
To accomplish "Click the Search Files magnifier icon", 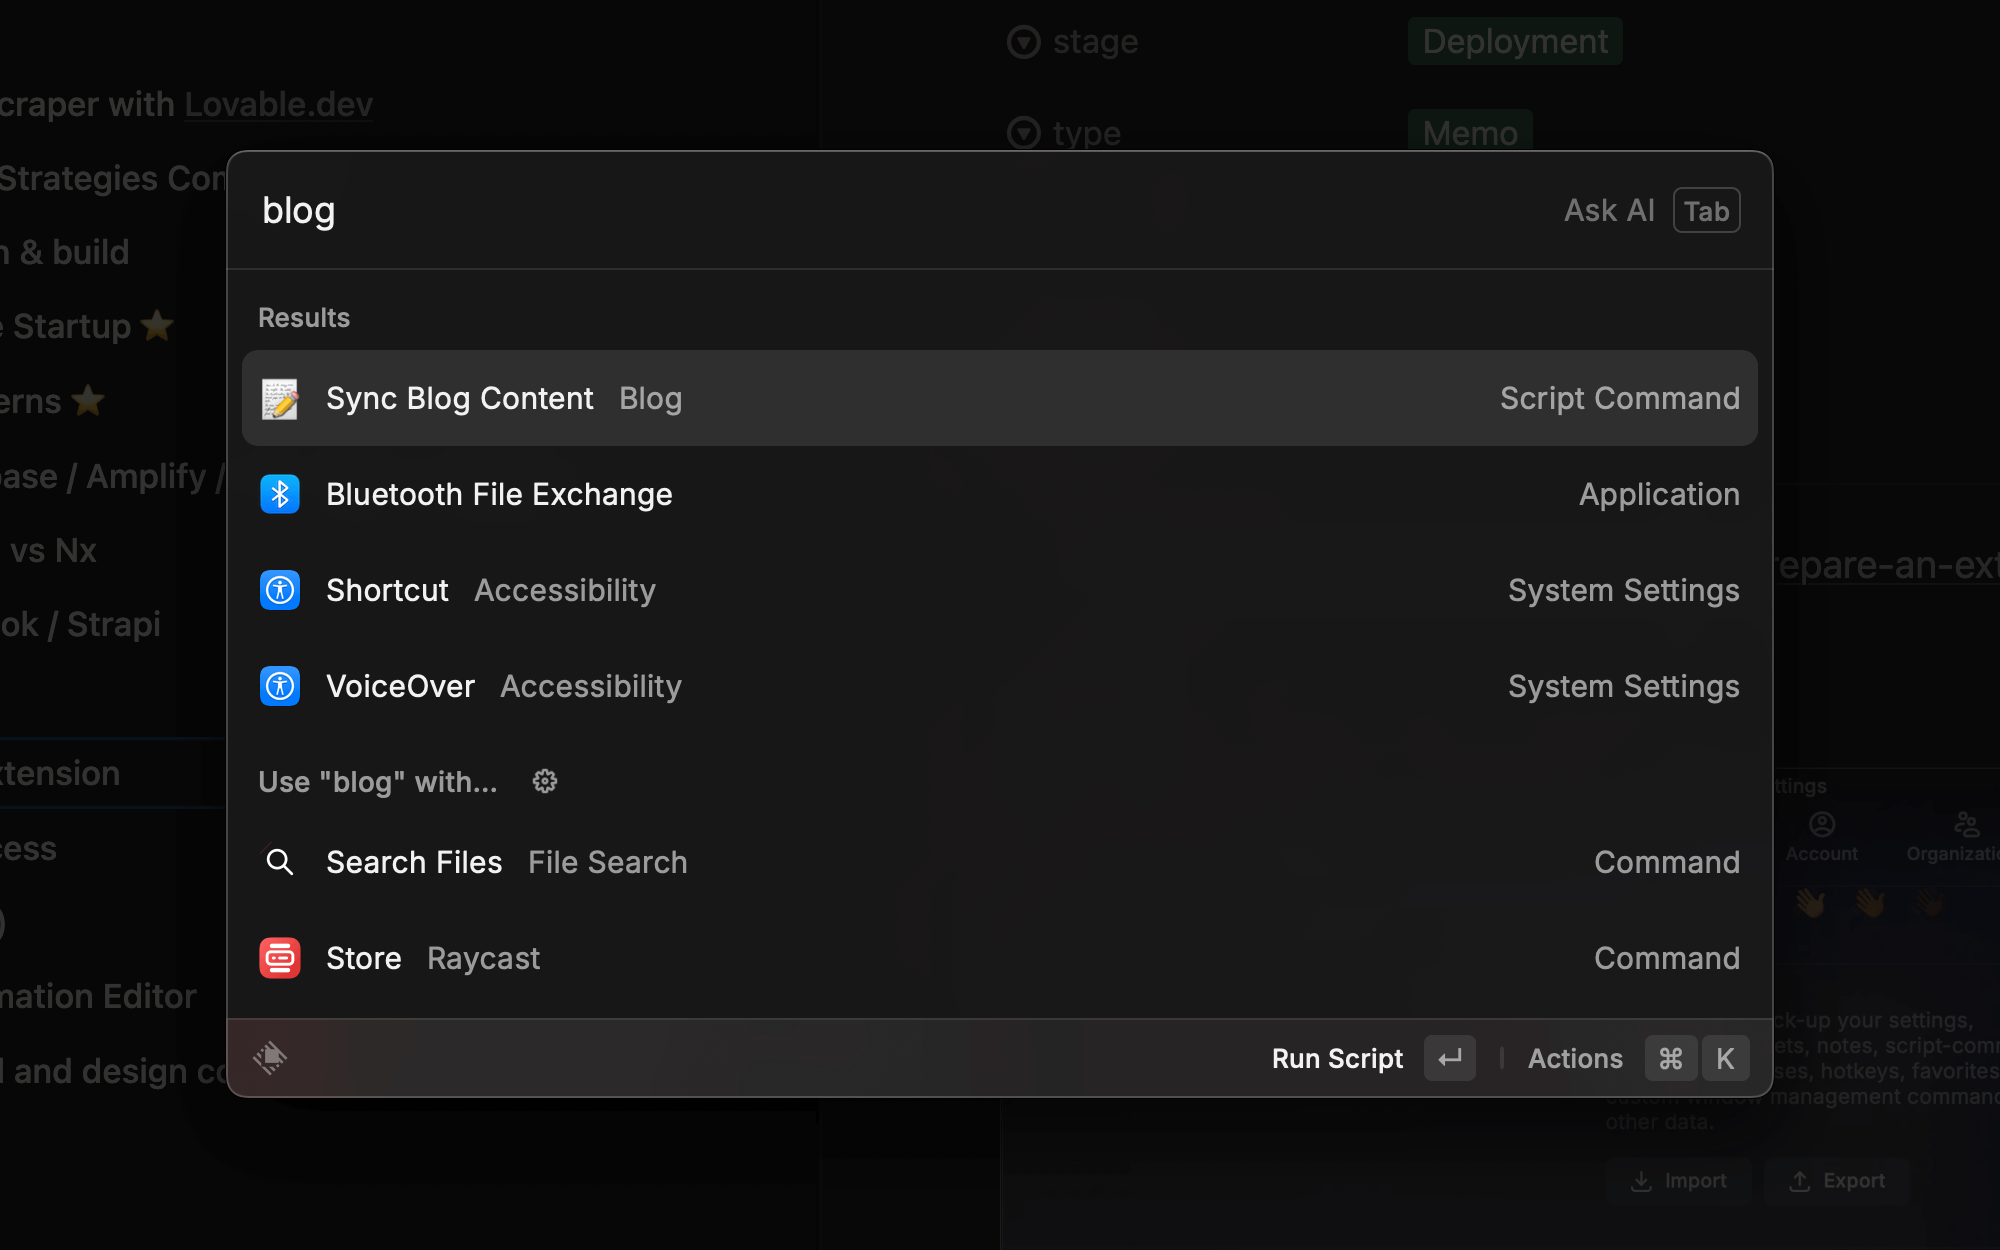I will pyautogui.click(x=280, y=862).
